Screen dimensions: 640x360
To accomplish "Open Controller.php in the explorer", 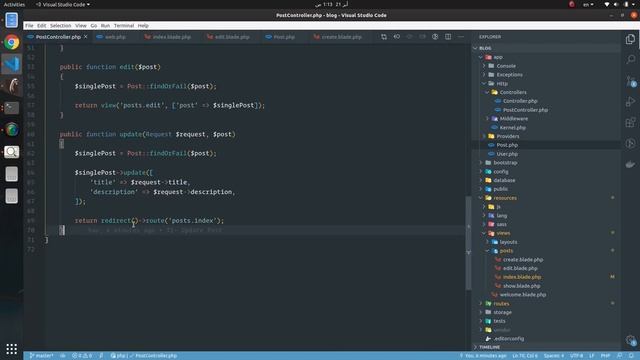I will [x=547, y=101].
